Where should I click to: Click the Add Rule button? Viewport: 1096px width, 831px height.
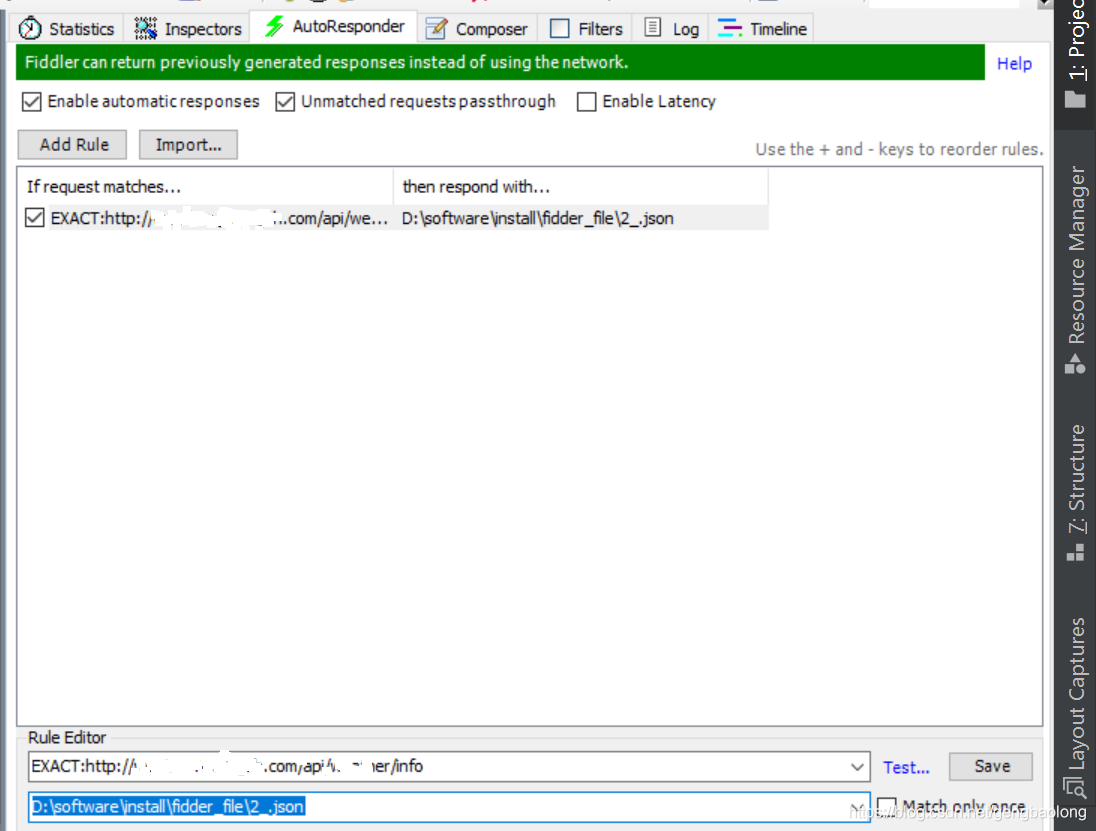(x=73, y=145)
